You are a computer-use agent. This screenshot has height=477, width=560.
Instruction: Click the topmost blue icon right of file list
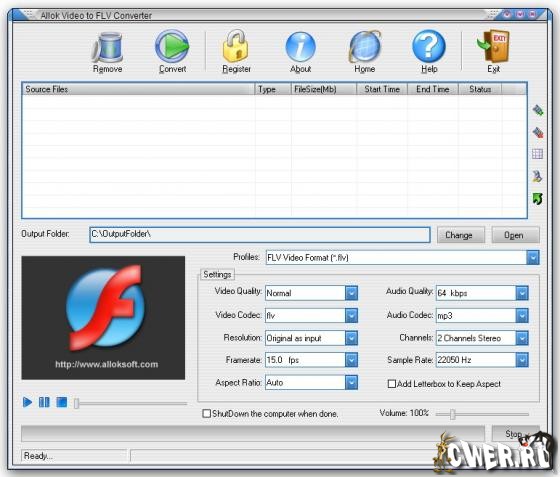538,110
